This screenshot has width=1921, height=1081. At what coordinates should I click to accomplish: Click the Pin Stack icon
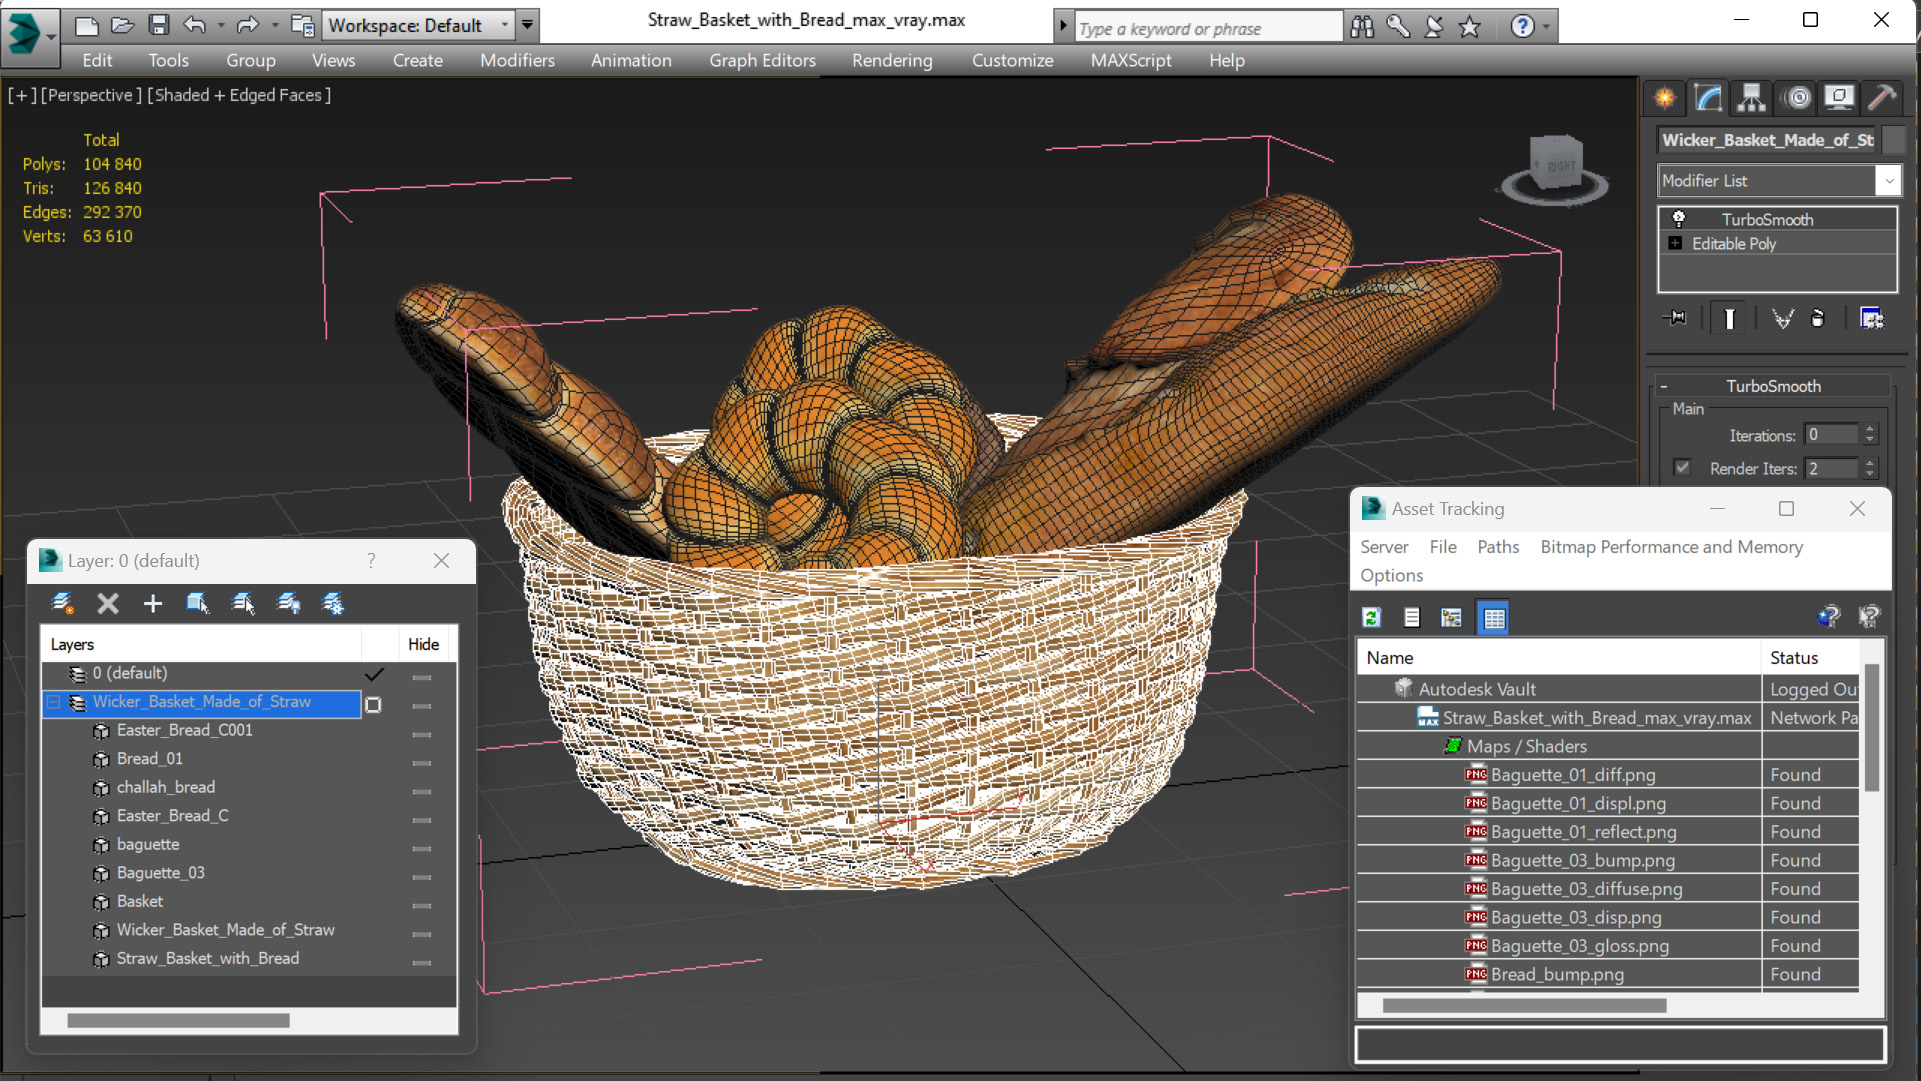tap(1675, 318)
